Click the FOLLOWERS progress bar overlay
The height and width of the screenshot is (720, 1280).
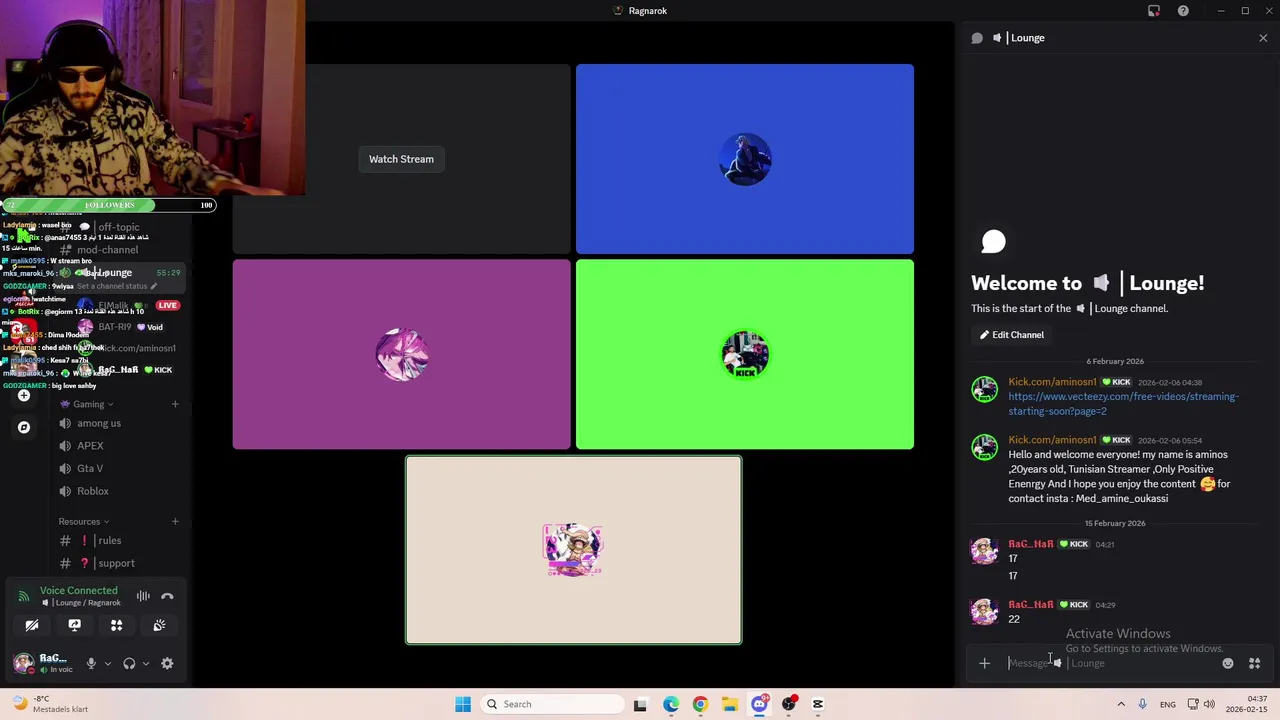pos(109,205)
